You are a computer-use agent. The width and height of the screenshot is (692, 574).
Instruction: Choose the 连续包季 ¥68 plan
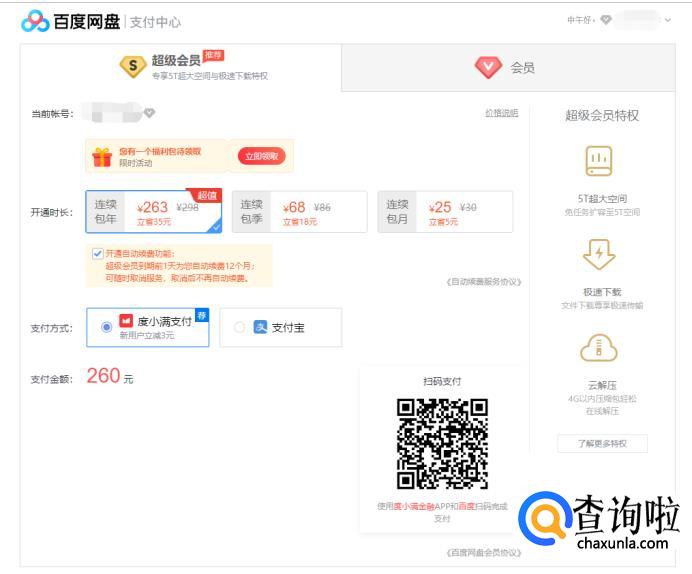coord(299,212)
